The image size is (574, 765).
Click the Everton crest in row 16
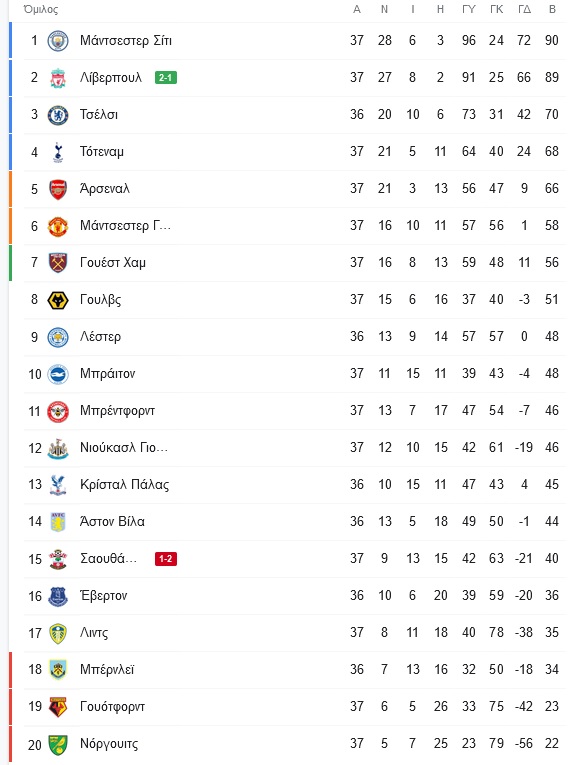58,596
